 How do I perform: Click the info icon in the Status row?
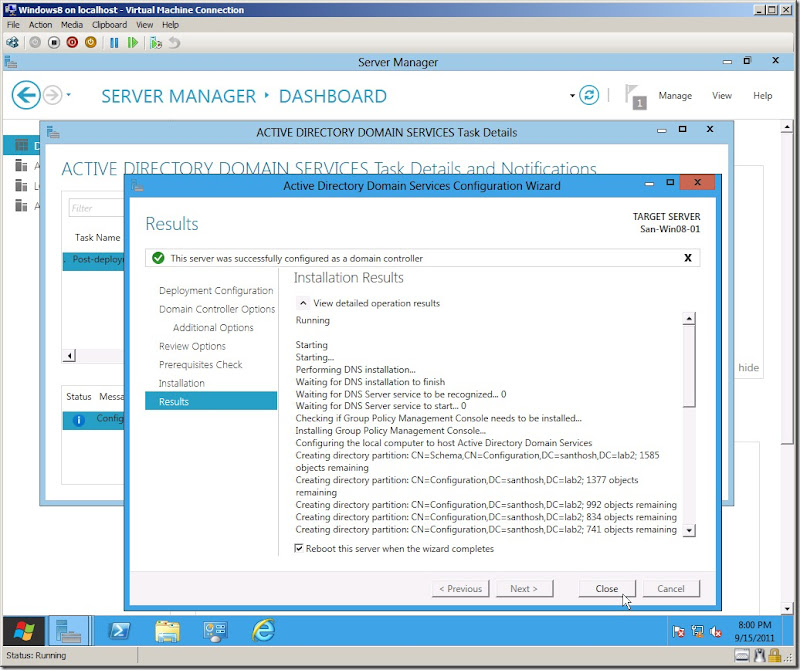click(79, 420)
